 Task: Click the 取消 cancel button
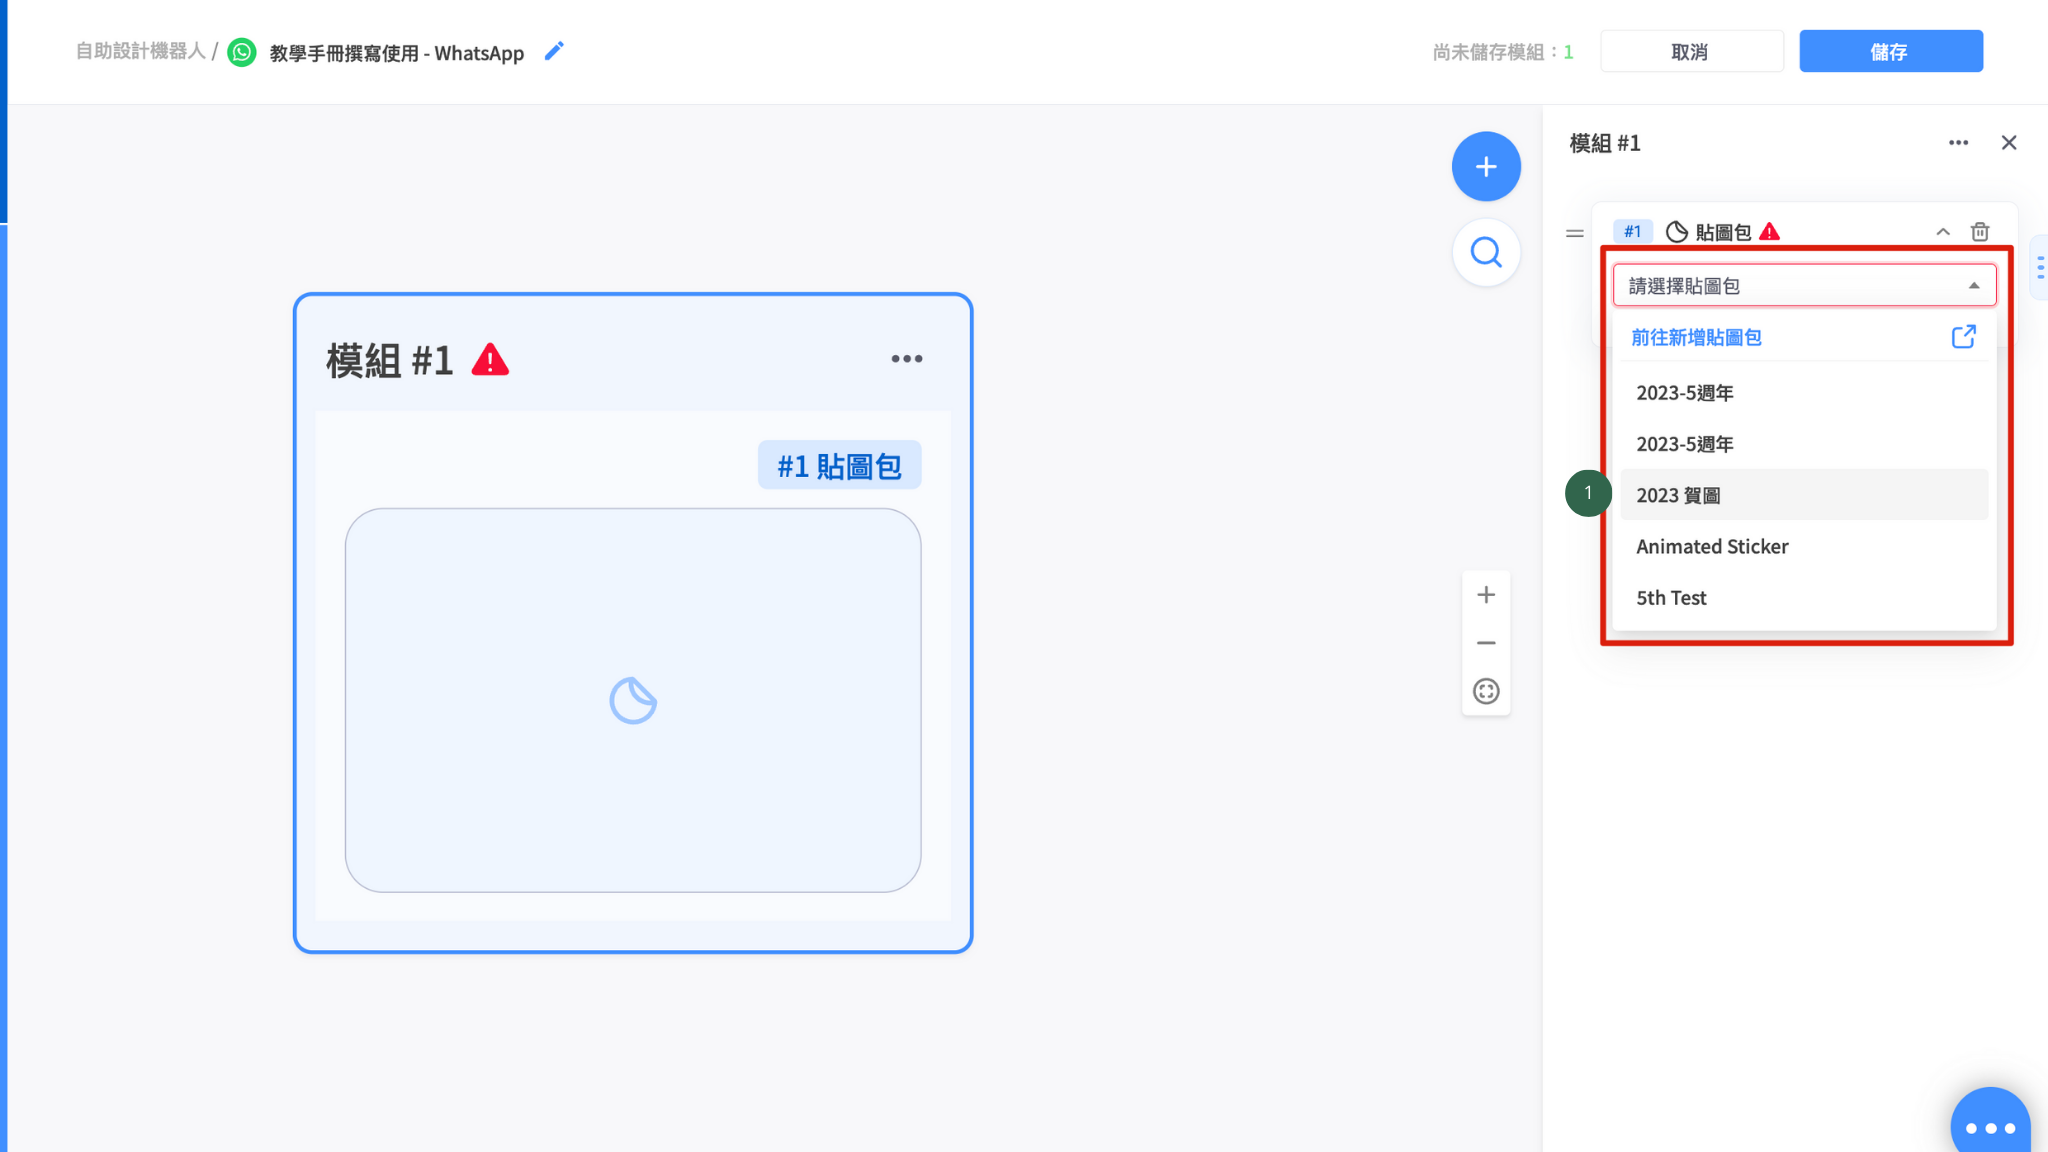coord(1690,51)
